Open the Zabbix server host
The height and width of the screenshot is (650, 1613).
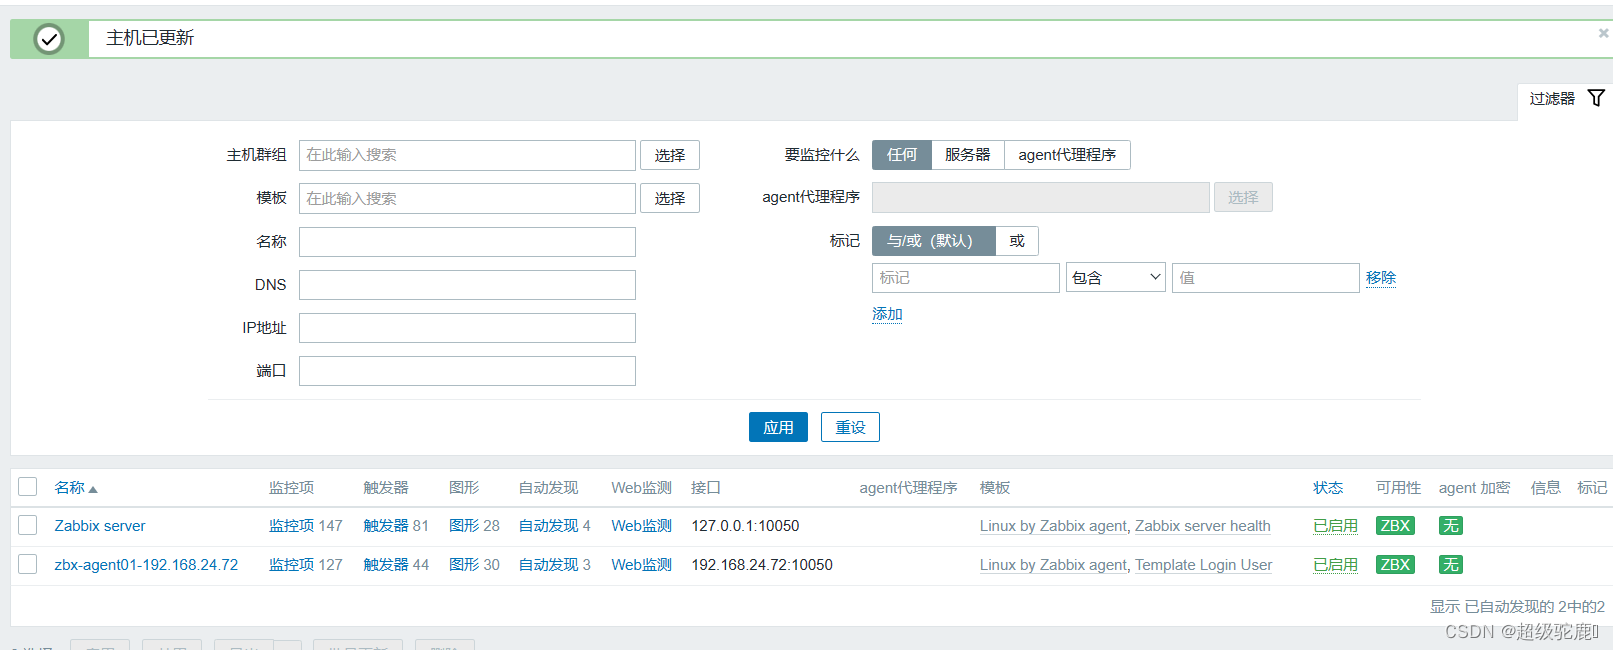[x=100, y=526]
